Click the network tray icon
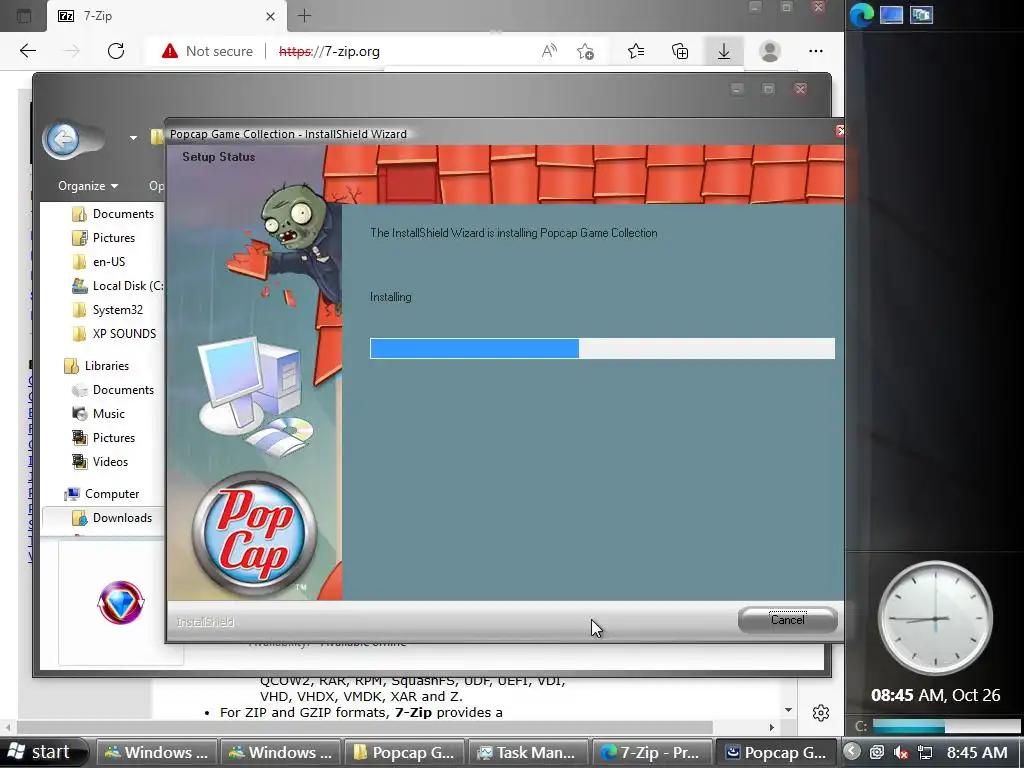 (924, 752)
